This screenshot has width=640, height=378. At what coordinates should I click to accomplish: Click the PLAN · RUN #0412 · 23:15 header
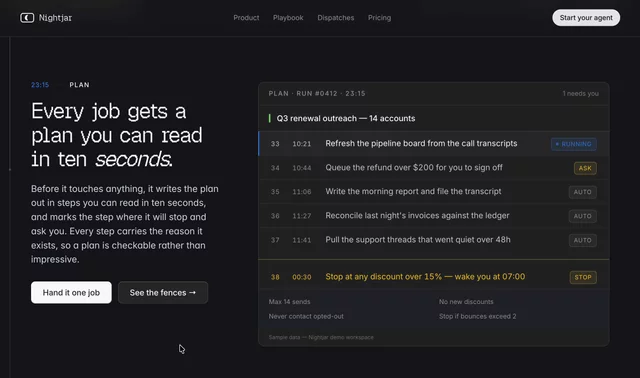click(317, 93)
